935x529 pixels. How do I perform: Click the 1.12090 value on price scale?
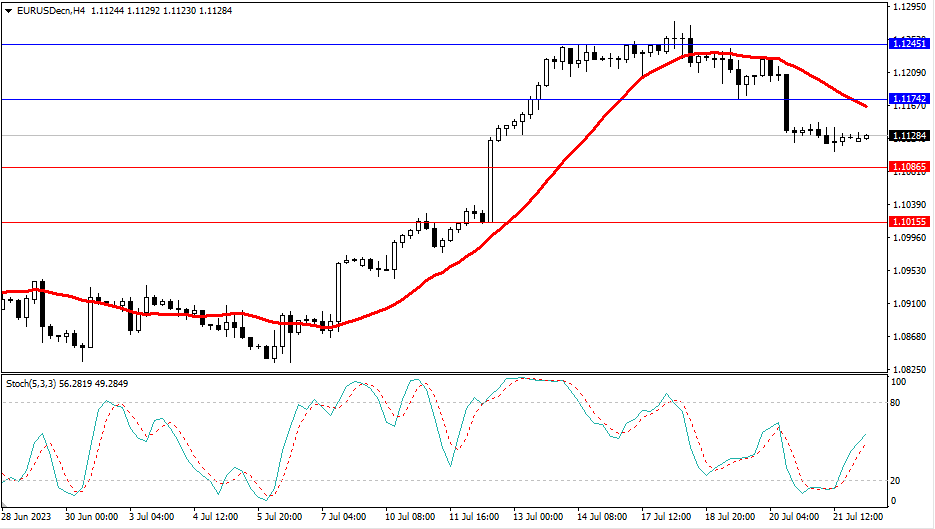pyautogui.click(x=908, y=73)
